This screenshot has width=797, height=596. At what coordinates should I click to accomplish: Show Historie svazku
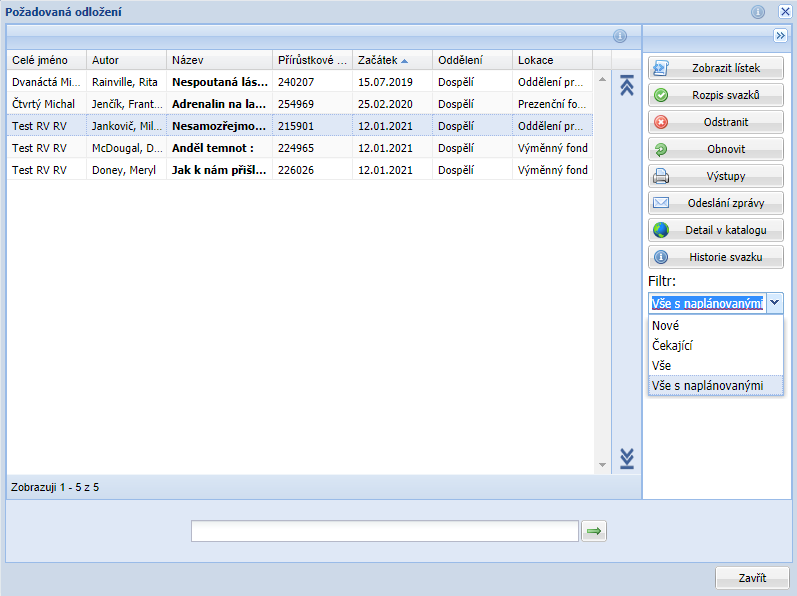(x=715, y=257)
